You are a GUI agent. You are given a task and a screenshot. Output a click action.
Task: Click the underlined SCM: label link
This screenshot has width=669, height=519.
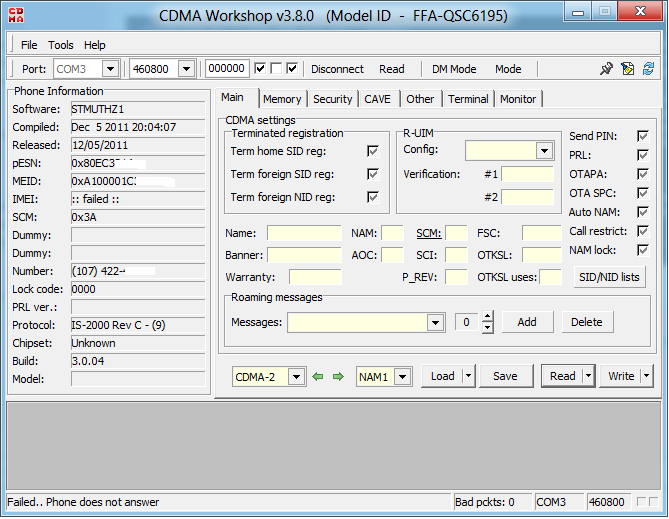pos(428,233)
